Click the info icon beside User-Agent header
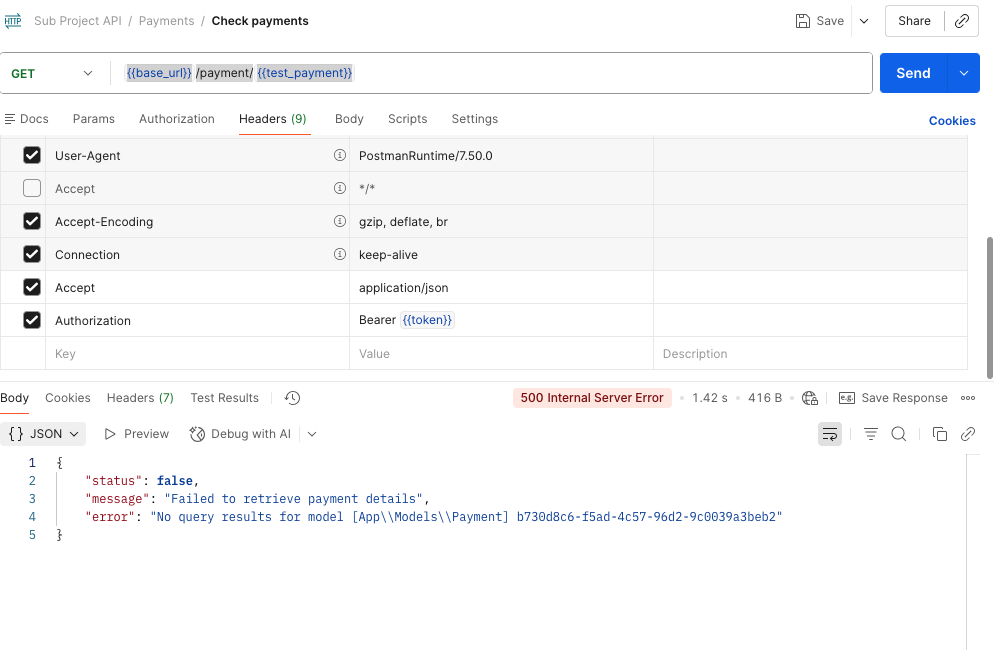The image size is (994, 650). pyautogui.click(x=339, y=156)
